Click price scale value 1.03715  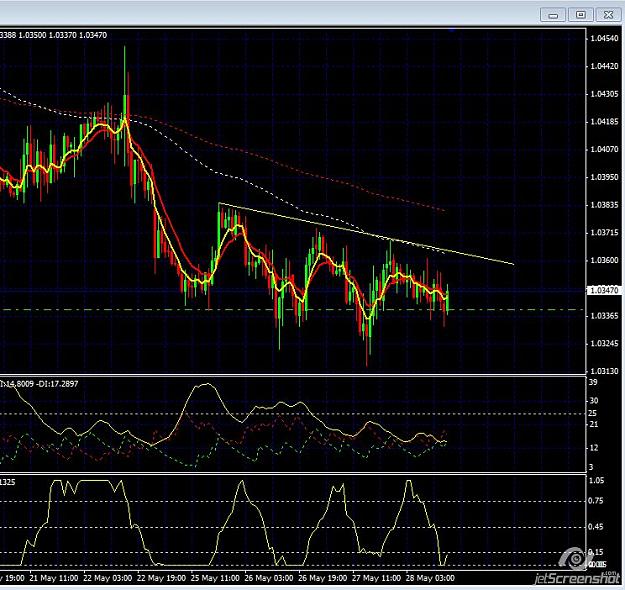604,232
